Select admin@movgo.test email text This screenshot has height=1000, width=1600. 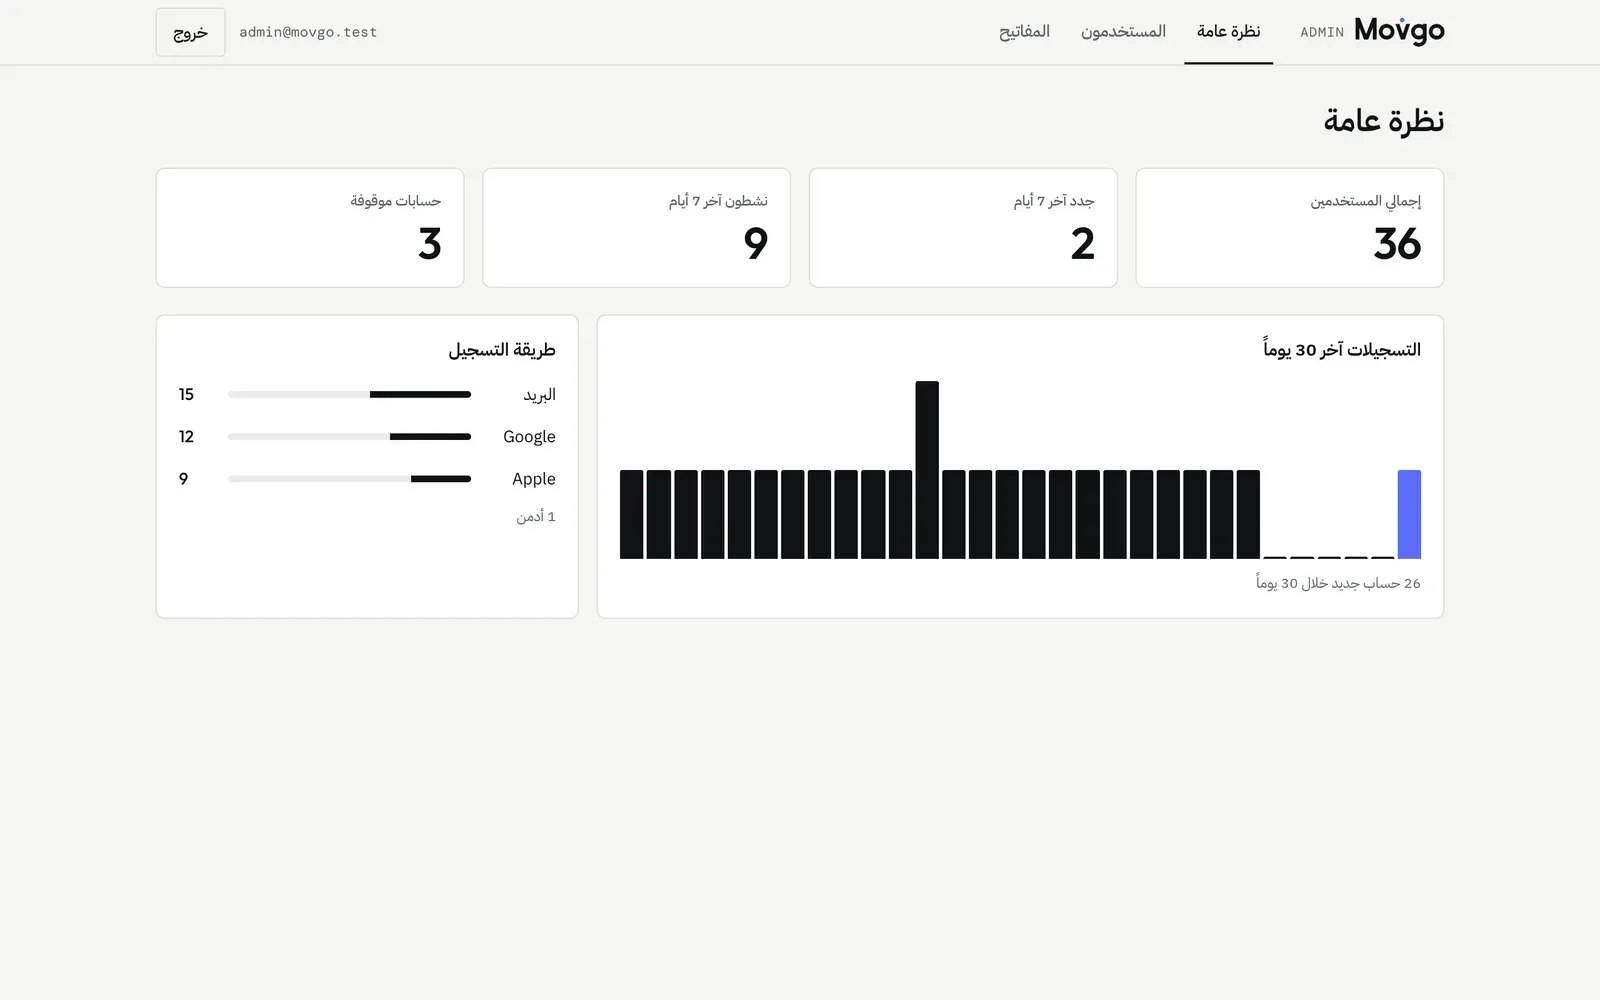point(308,32)
